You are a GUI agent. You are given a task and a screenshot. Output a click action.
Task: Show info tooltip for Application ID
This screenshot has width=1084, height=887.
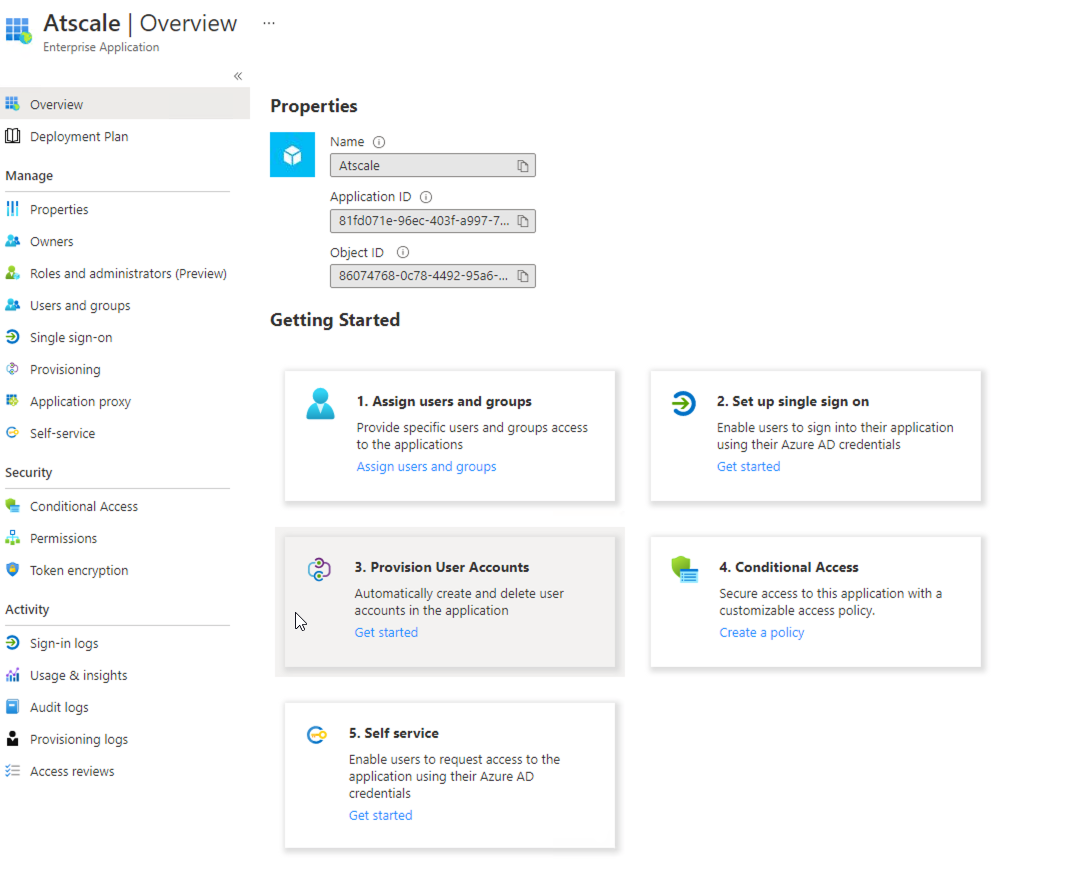coord(426,197)
